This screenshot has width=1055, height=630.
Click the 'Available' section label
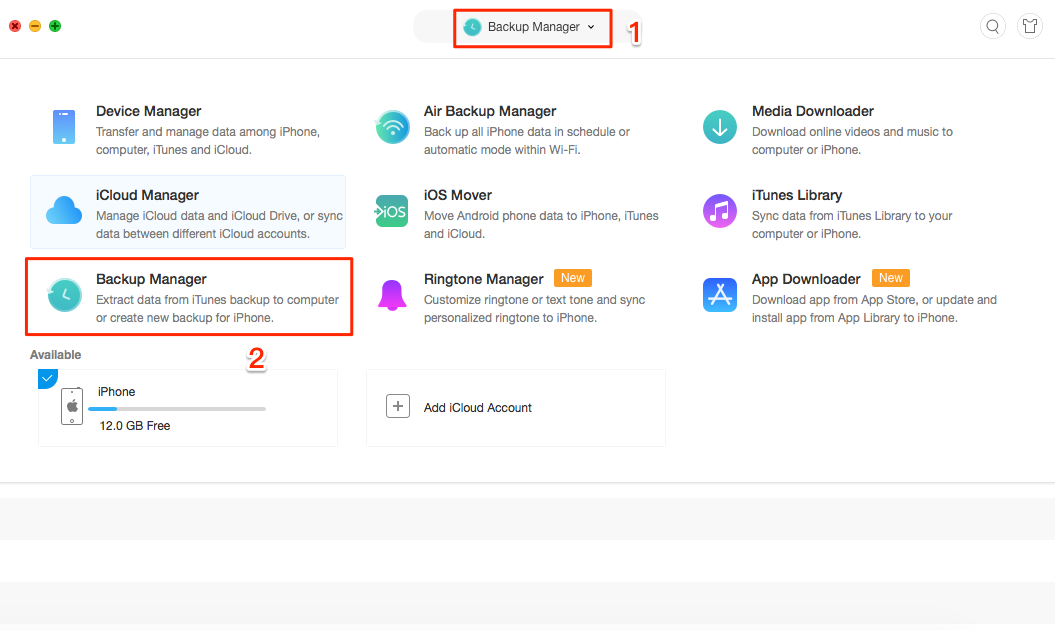55,355
